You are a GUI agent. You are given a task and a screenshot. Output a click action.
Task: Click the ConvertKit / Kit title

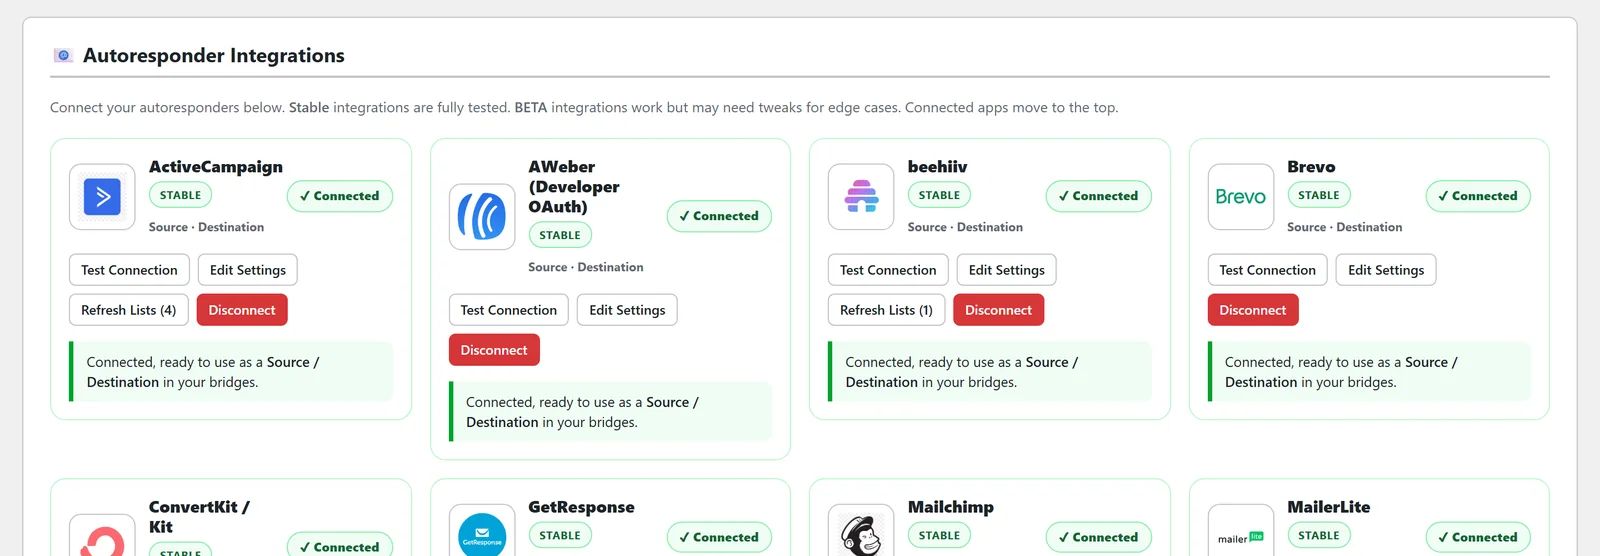pyautogui.click(x=199, y=517)
